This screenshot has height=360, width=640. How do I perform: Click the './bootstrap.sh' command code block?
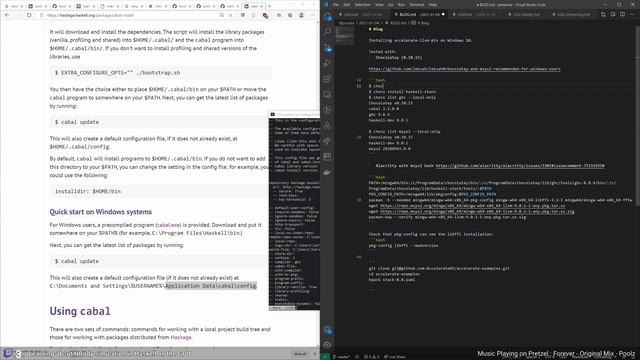(x=160, y=73)
